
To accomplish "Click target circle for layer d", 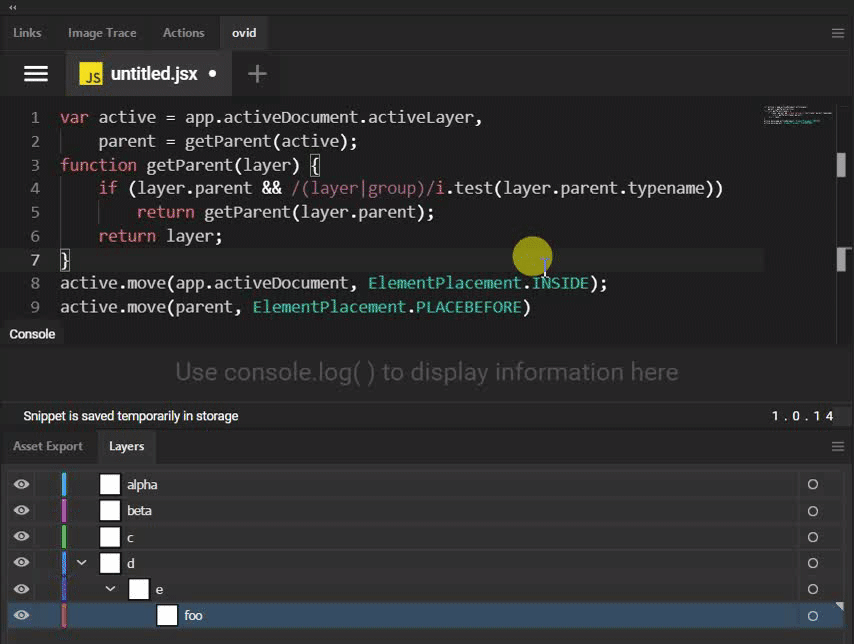I will click(x=813, y=563).
